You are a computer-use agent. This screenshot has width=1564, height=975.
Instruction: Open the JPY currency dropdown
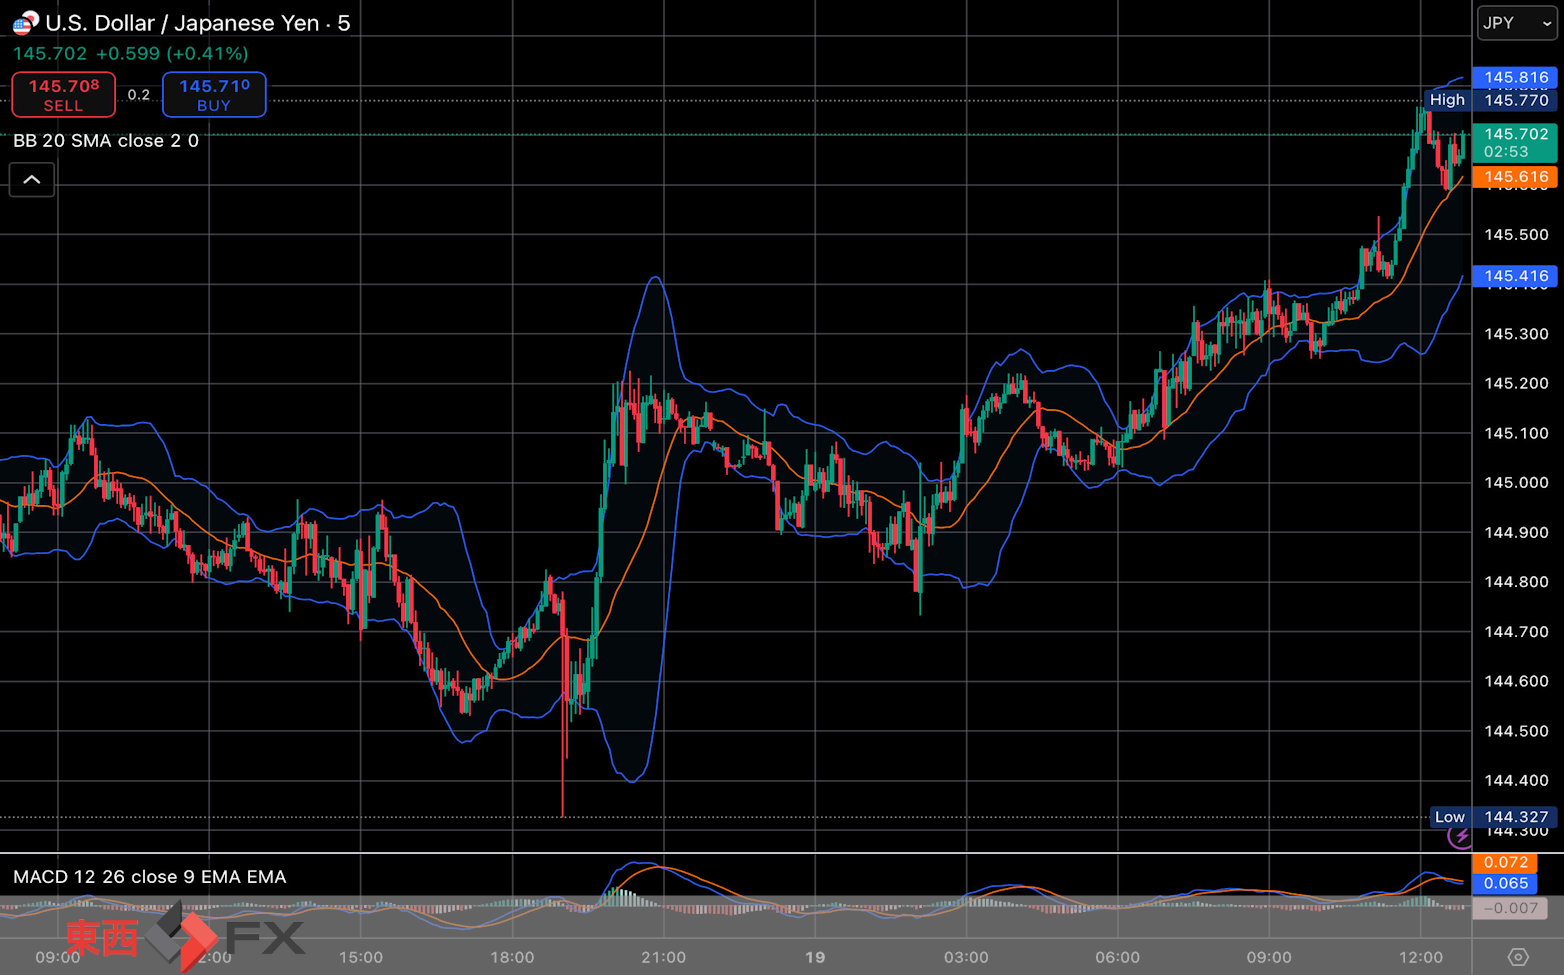(1517, 23)
